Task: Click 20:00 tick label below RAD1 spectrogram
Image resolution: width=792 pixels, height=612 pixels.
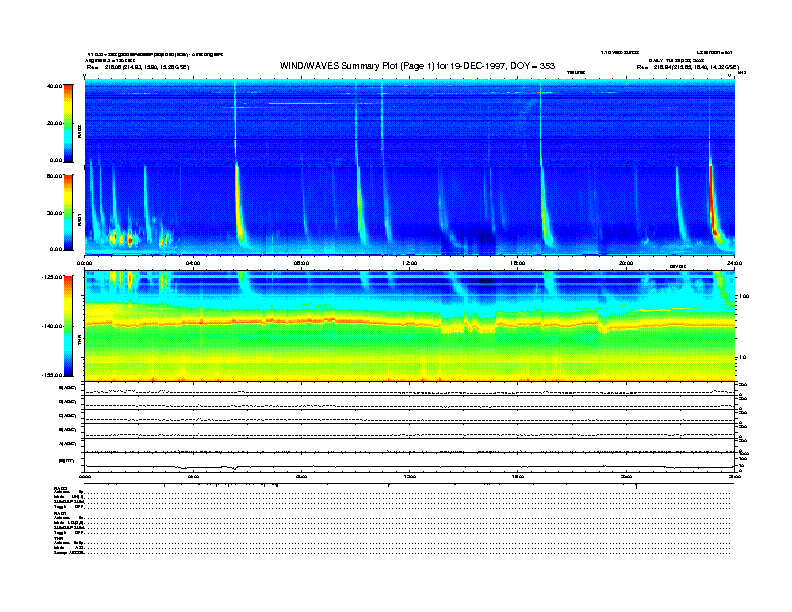Action: point(626,263)
